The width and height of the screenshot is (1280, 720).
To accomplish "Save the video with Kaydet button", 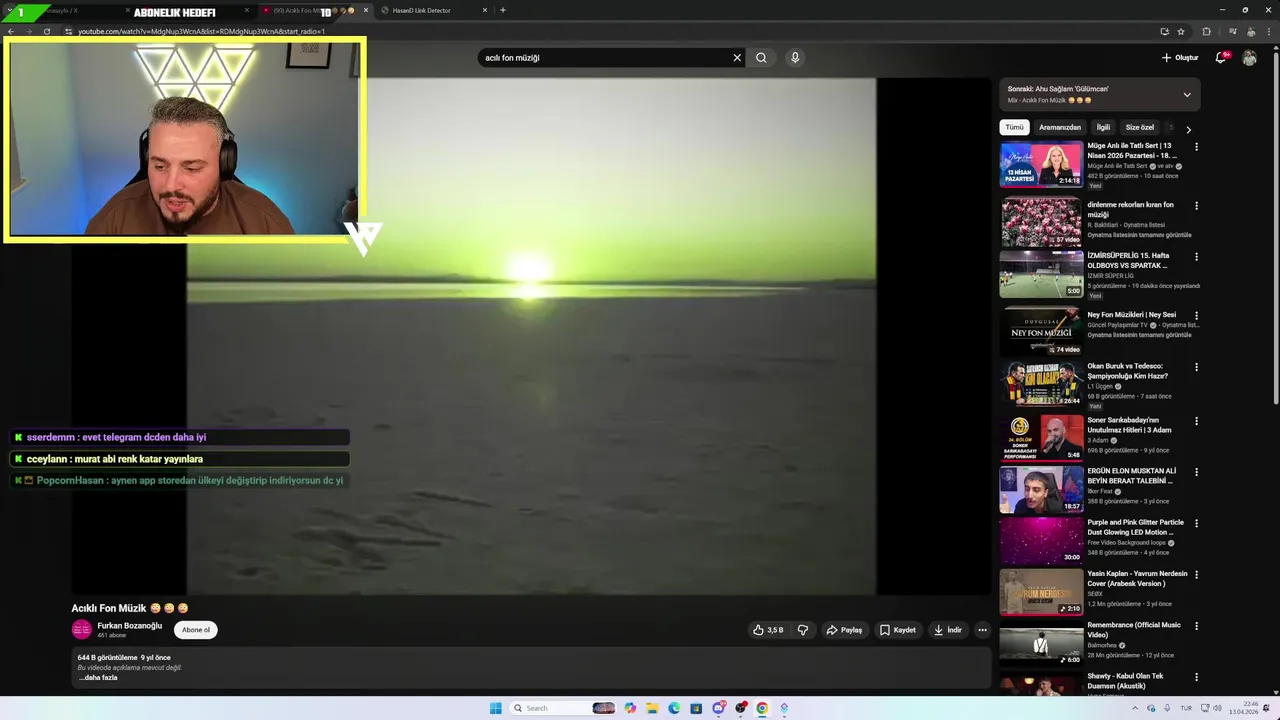I will [897, 630].
